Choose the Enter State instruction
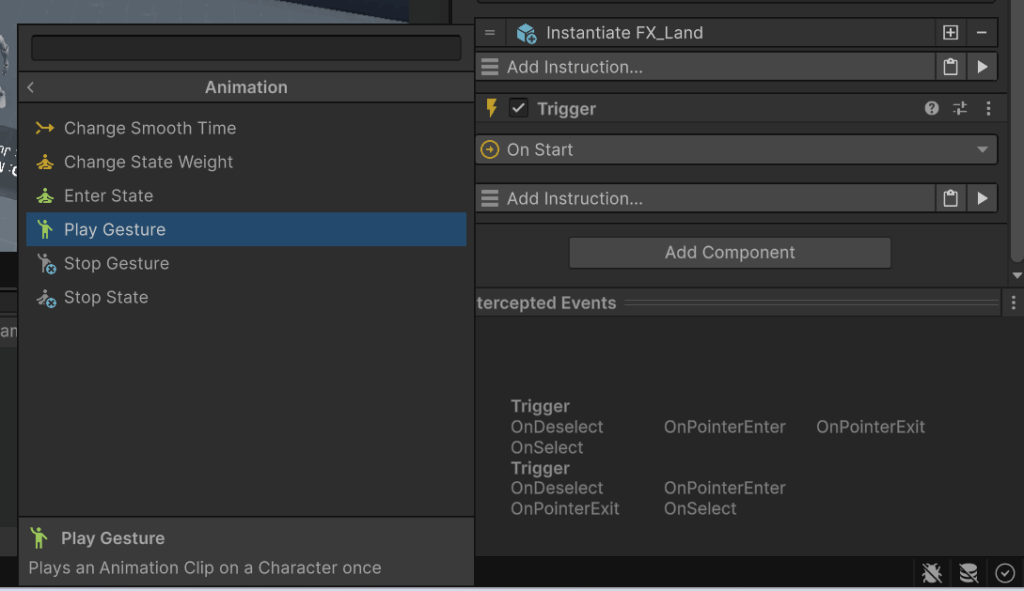Screen dimensions: 1024x591 [x=108, y=196]
